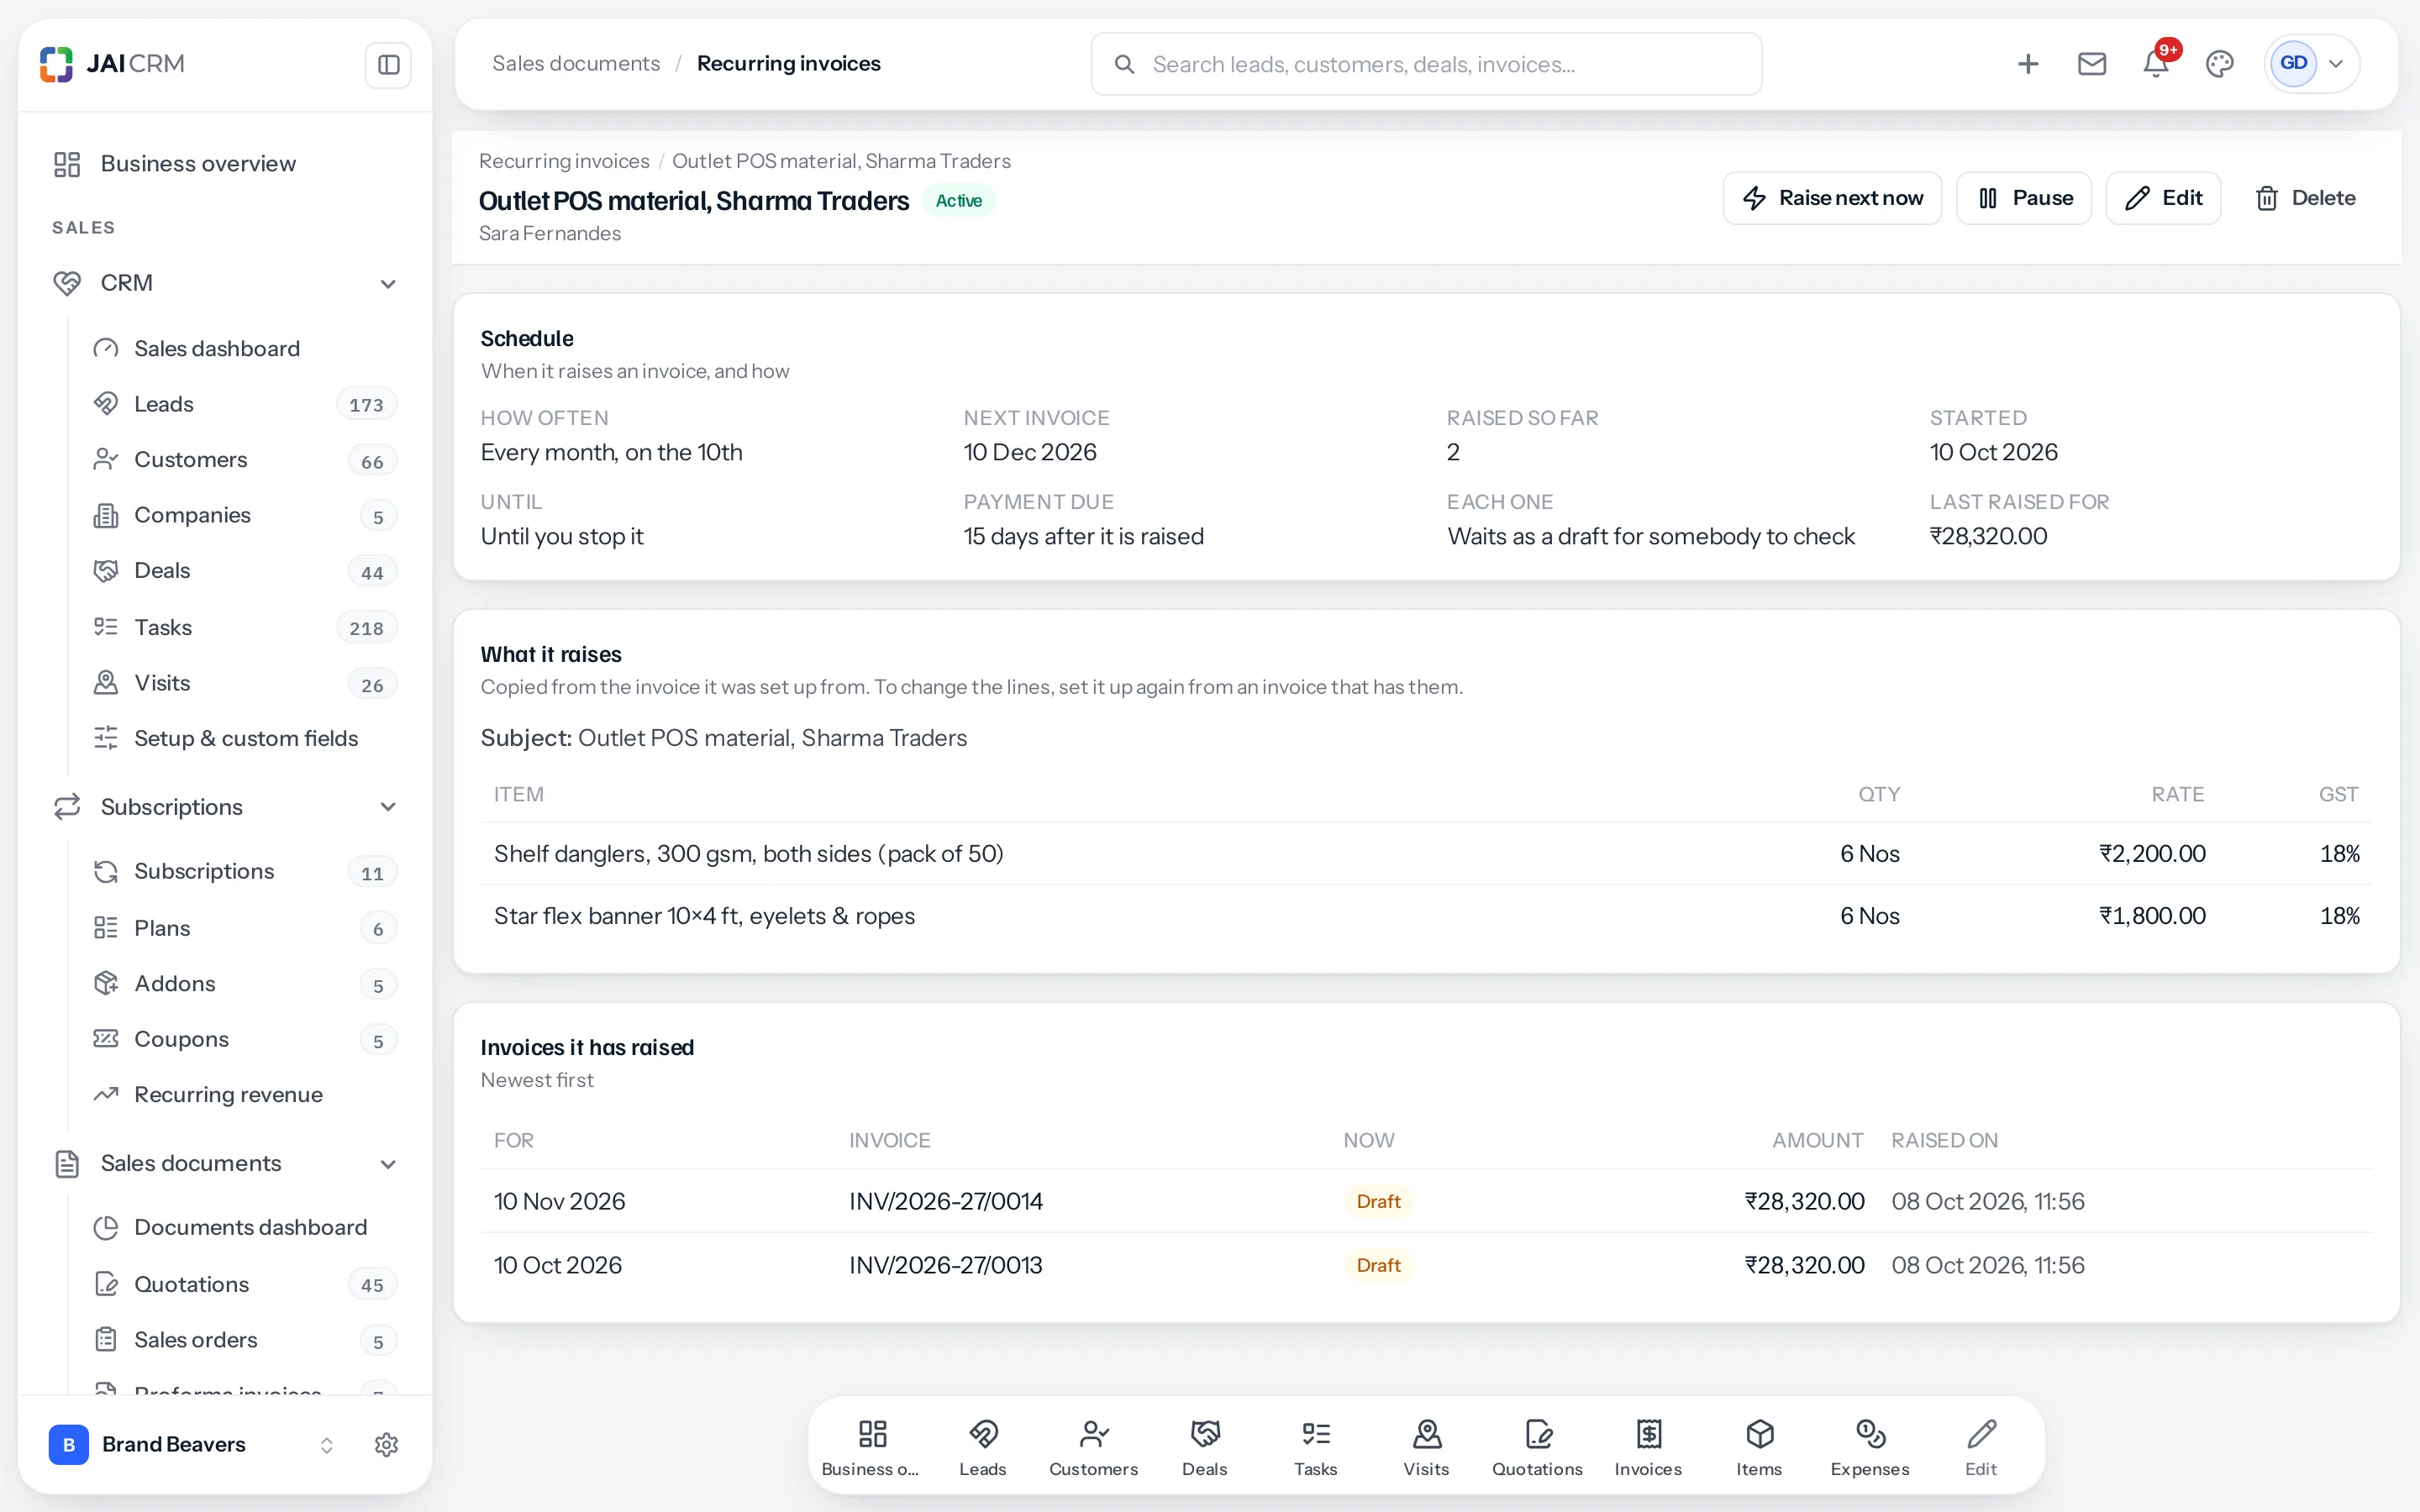Click the Raise next now button

1832,198
